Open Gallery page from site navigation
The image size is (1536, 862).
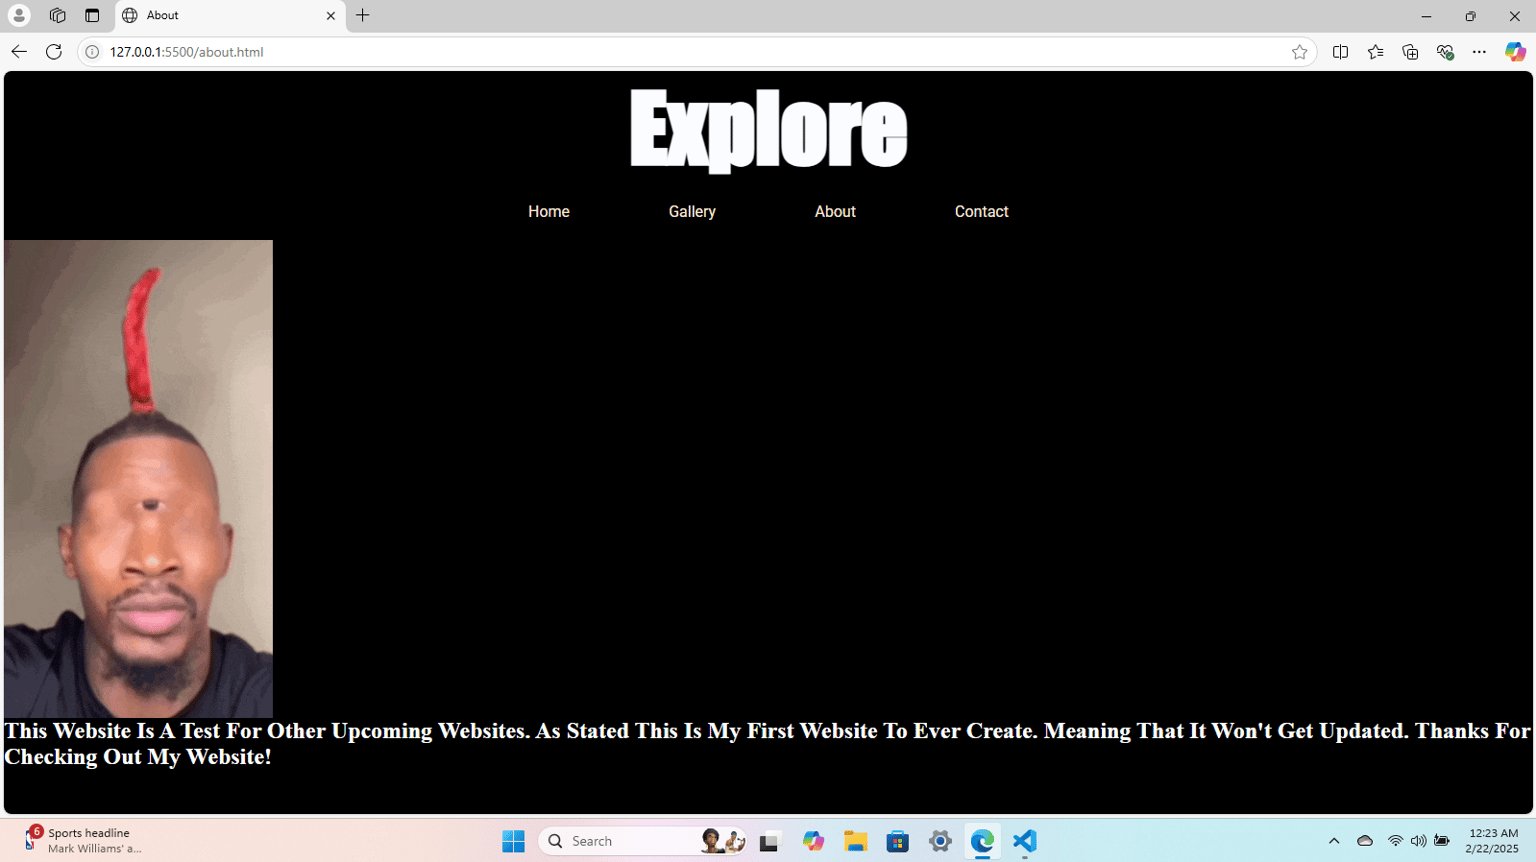[692, 212]
